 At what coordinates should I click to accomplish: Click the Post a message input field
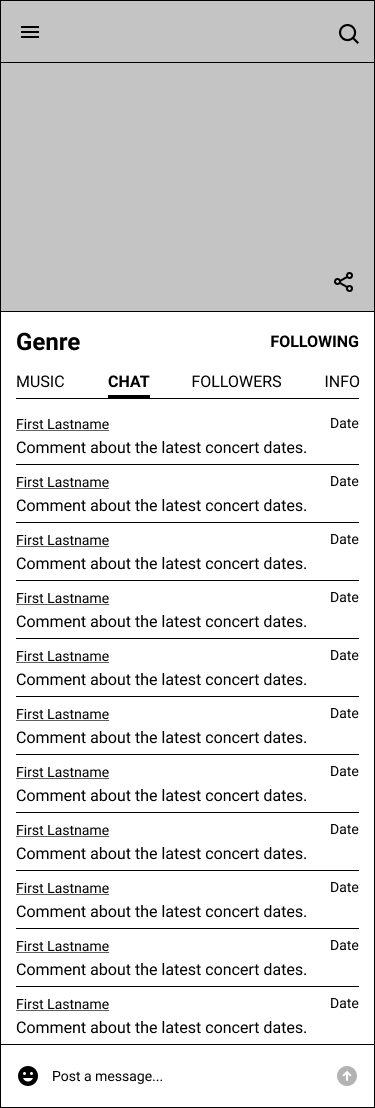coord(187,1076)
